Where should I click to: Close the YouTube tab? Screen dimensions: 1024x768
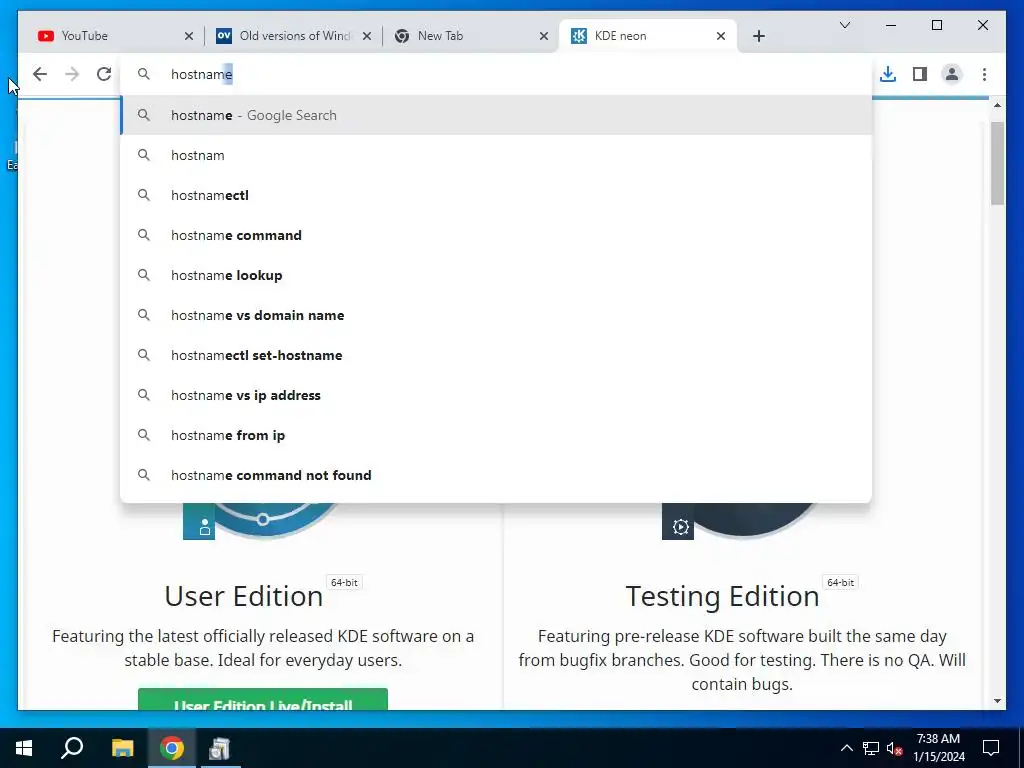(189, 36)
